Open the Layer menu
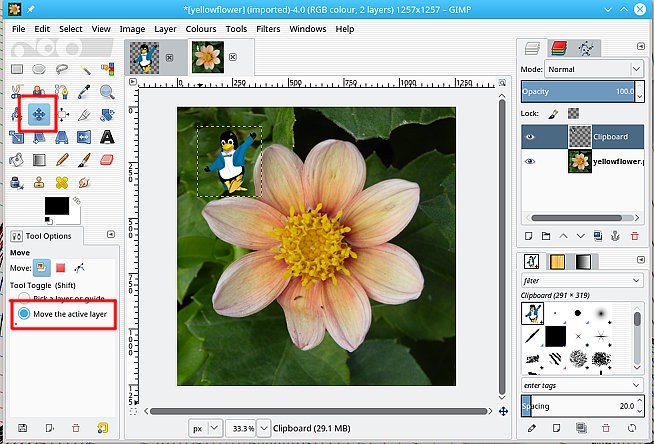 165,29
